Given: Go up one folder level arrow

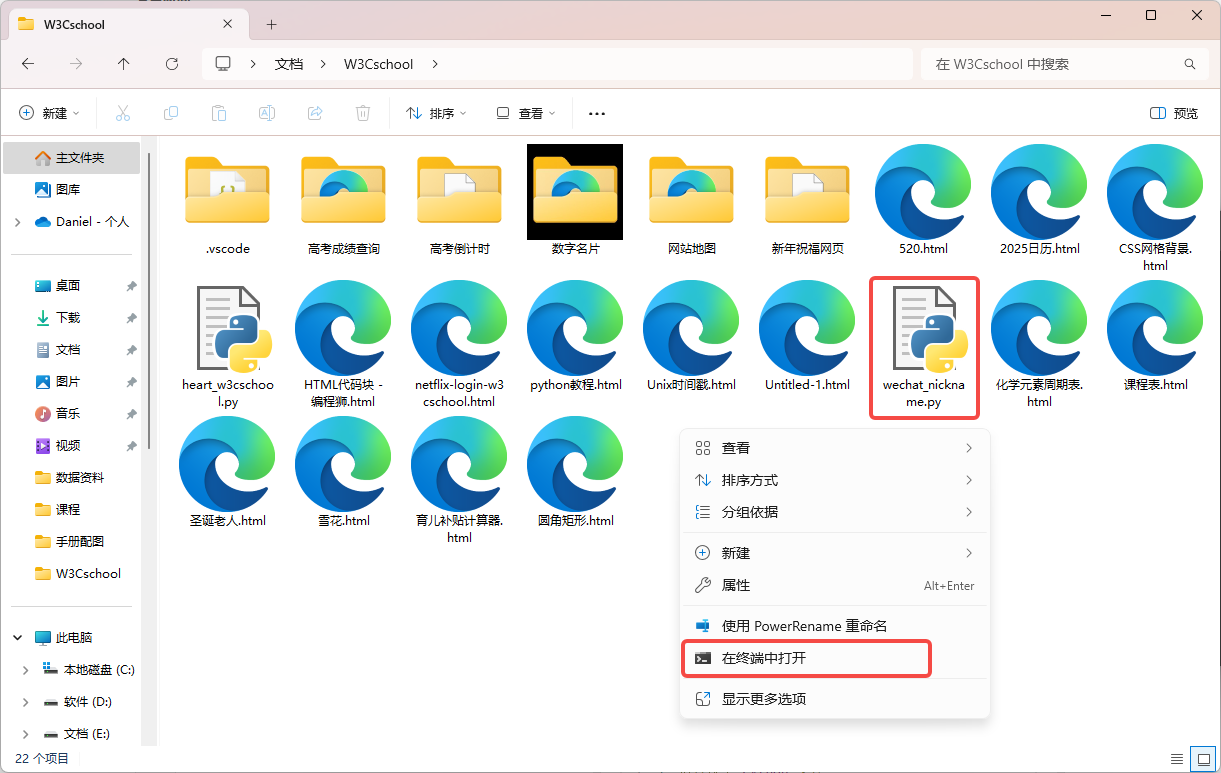Looking at the screenshot, I should (x=124, y=63).
